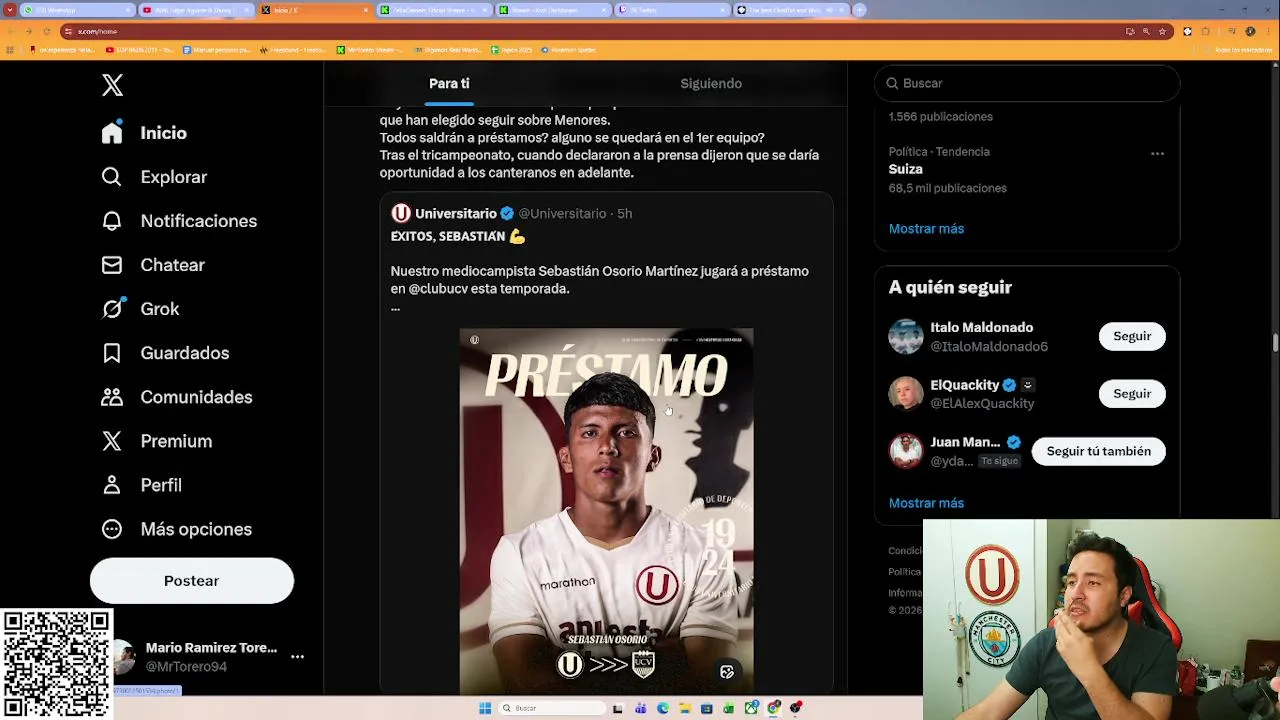This screenshot has width=1280, height=720.
Task: Open Teams icon on taskbar
Action: [640, 708]
